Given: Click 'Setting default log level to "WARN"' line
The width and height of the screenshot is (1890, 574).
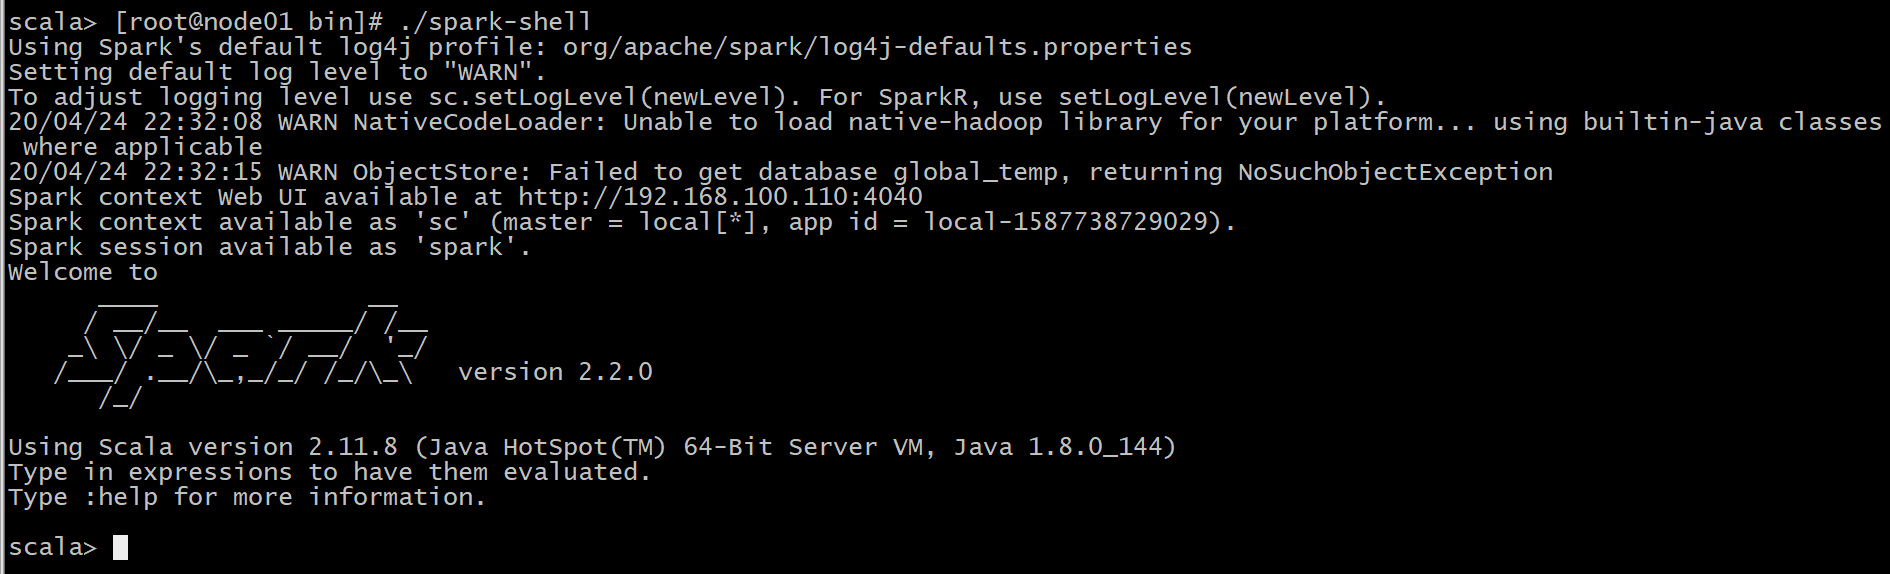Looking at the screenshot, I should coord(277,72).
